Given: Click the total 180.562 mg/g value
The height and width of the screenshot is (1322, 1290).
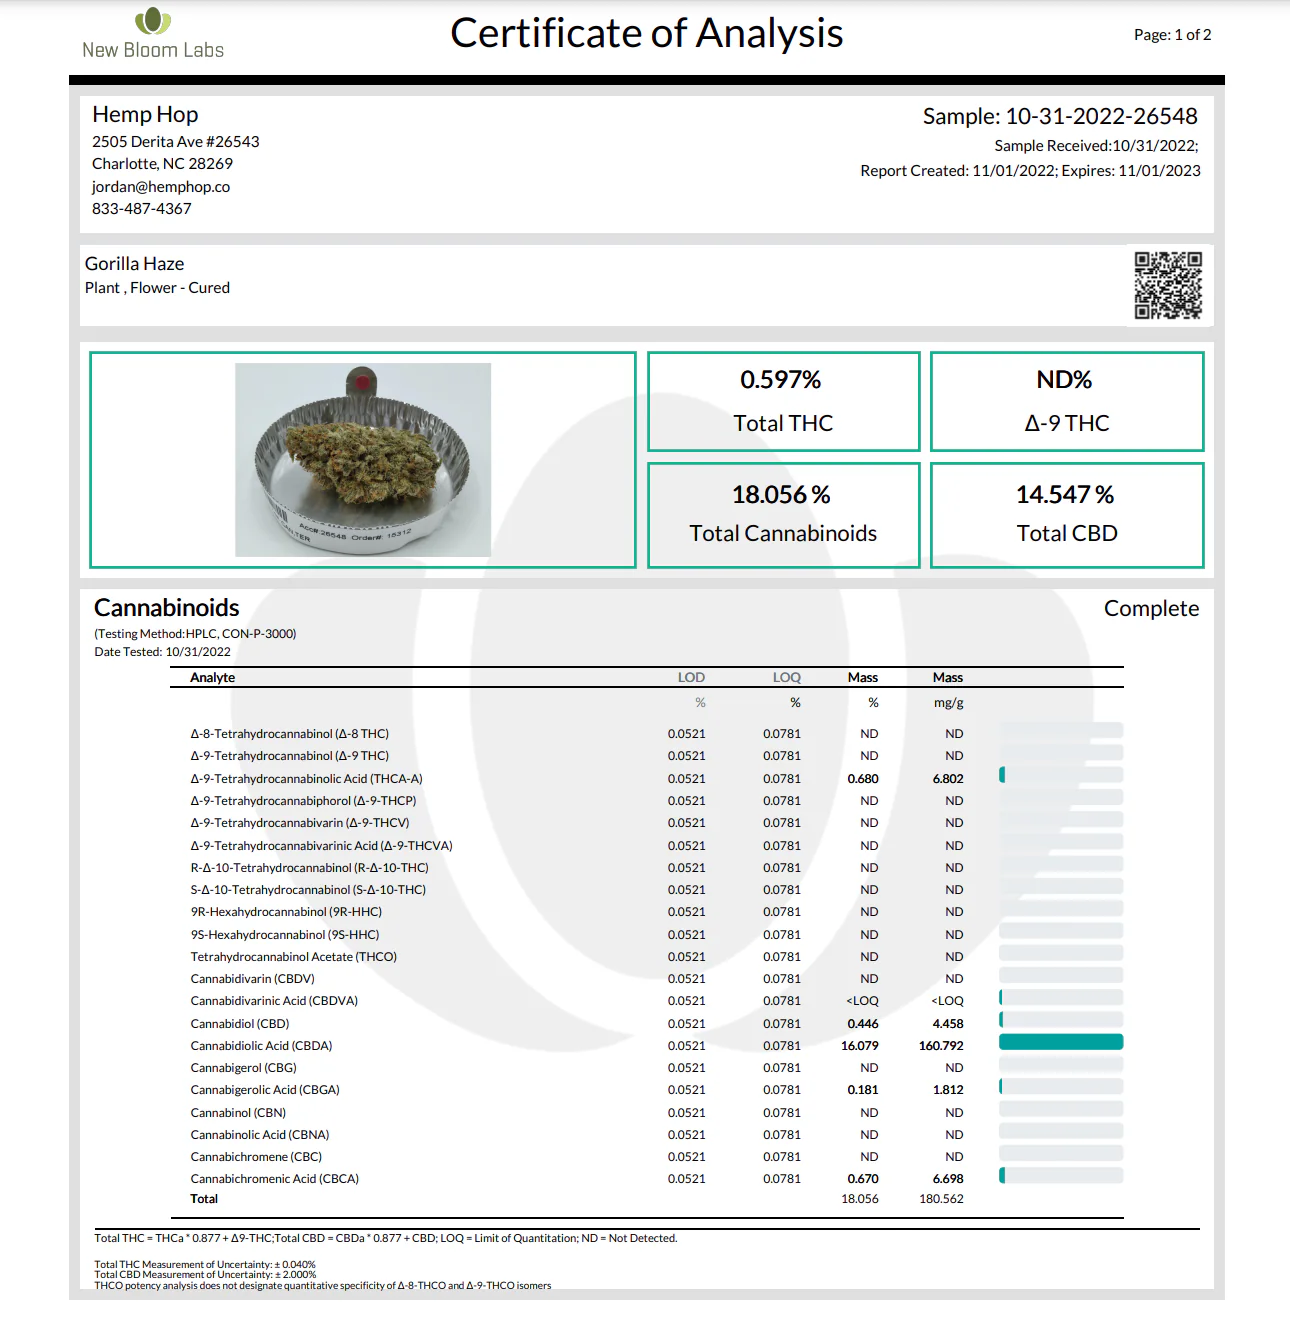Looking at the screenshot, I should pyautogui.click(x=941, y=1199).
